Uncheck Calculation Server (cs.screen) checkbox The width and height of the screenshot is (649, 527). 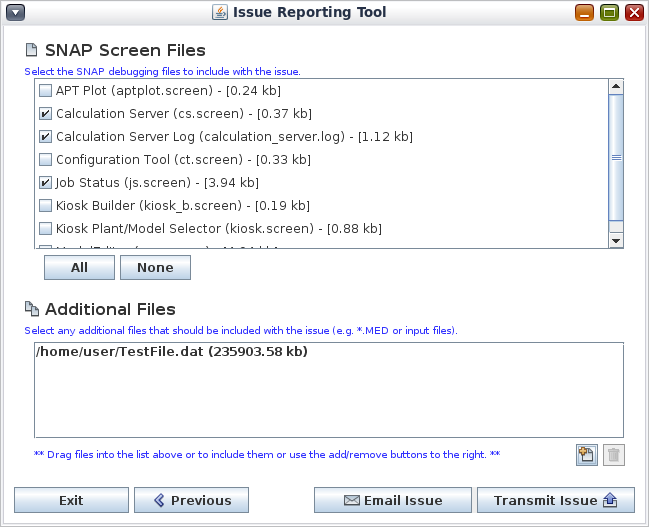click(45, 114)
